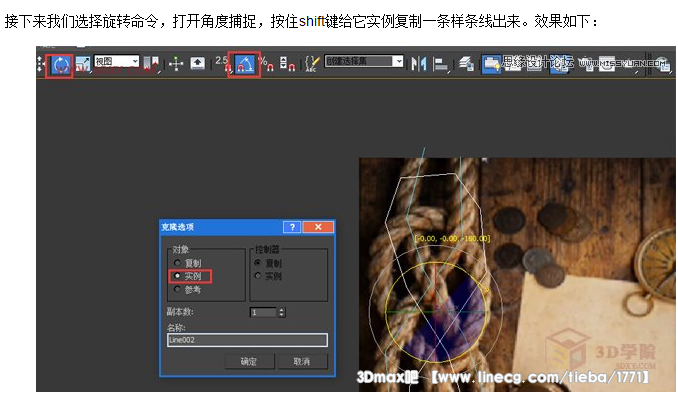Image resolution: width=678 pixels, height=394 pixels.
Task: Open the Layer Manager icon
Action: [466, 64]
